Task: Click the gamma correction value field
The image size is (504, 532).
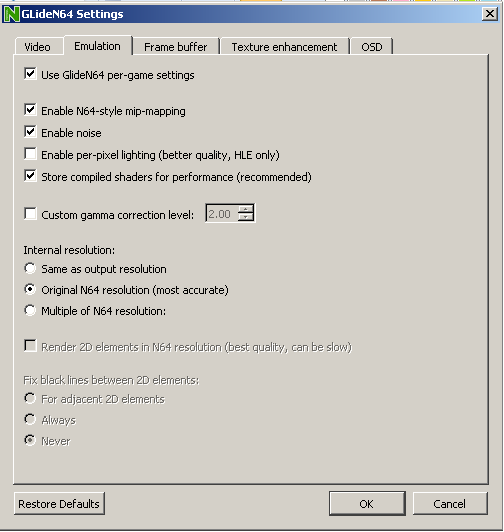Action: [x=222, y=213]
